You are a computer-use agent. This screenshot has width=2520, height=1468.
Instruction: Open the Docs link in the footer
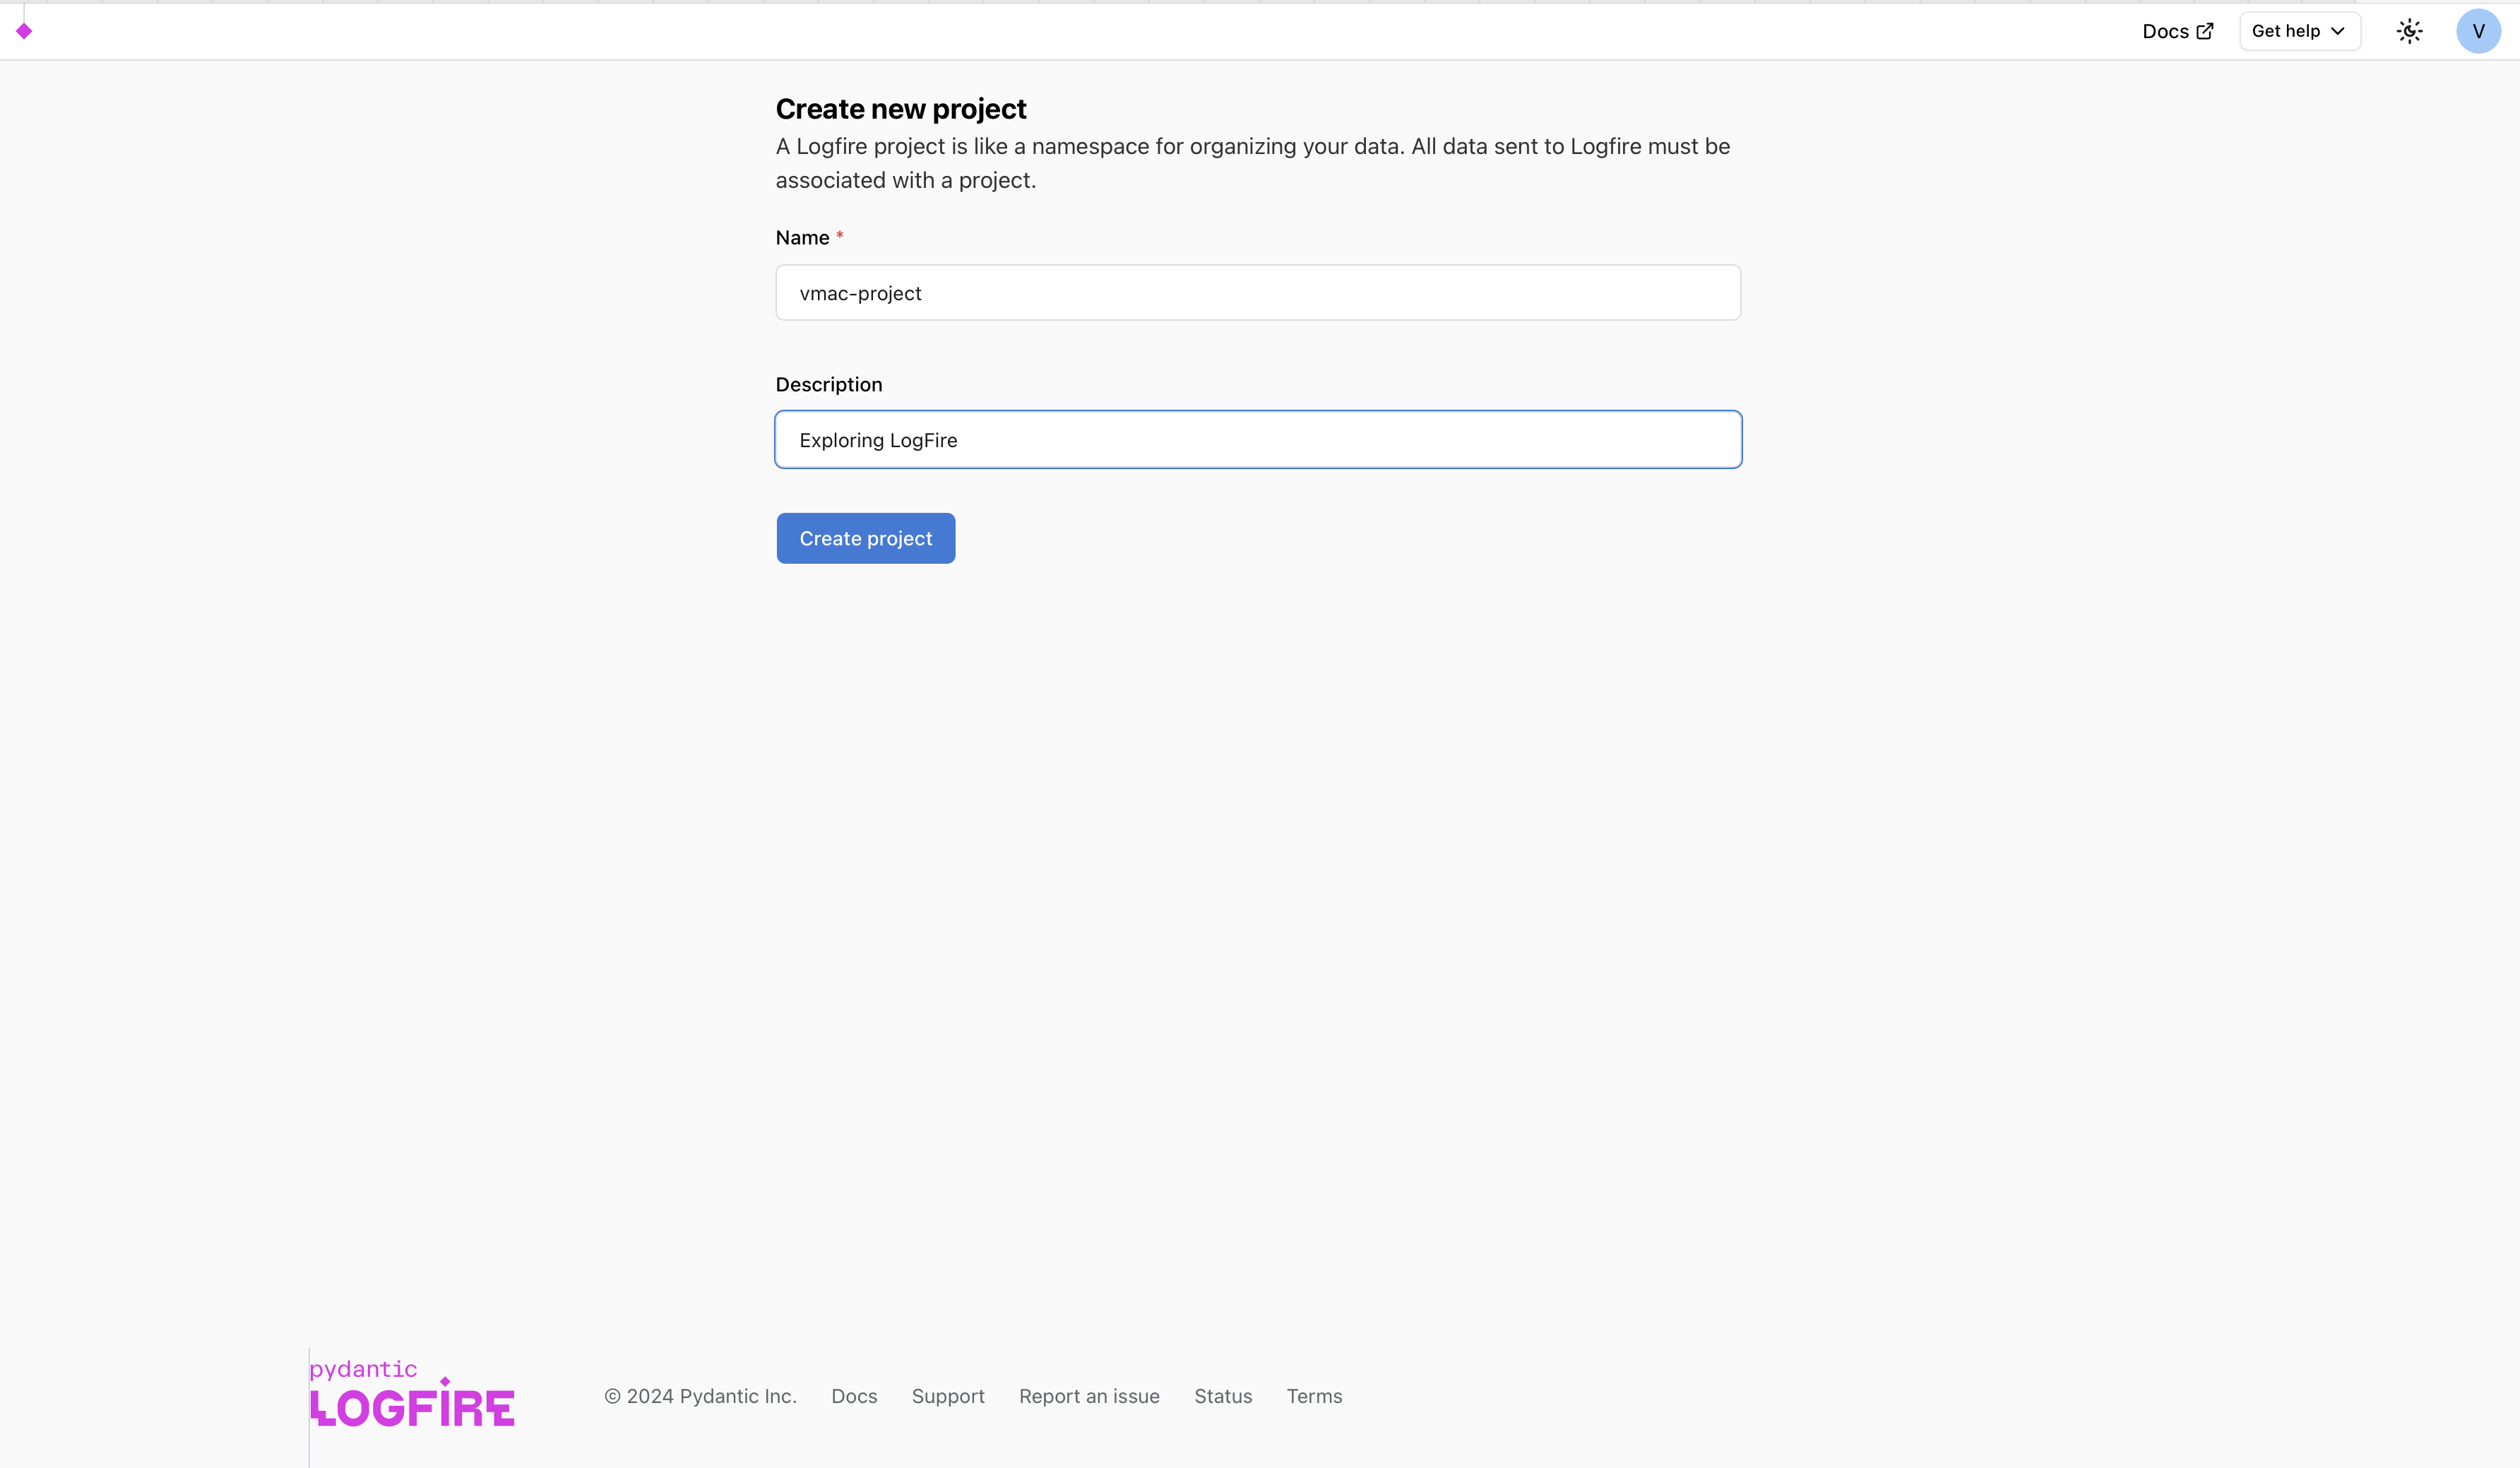(x=854, y=1395)
